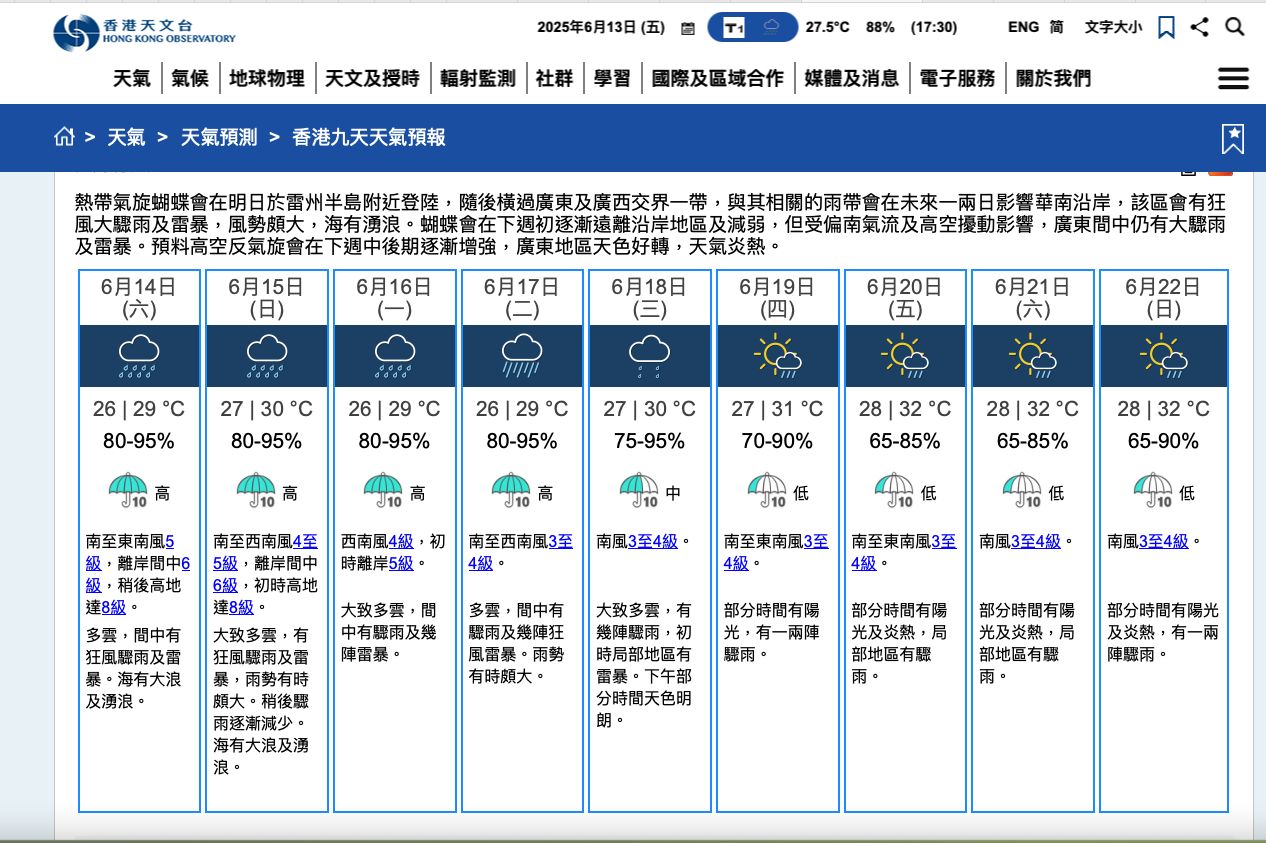Expand the 天氣 navigation menu
Viewport: 1266px width, 843px height.
point(132,78)
